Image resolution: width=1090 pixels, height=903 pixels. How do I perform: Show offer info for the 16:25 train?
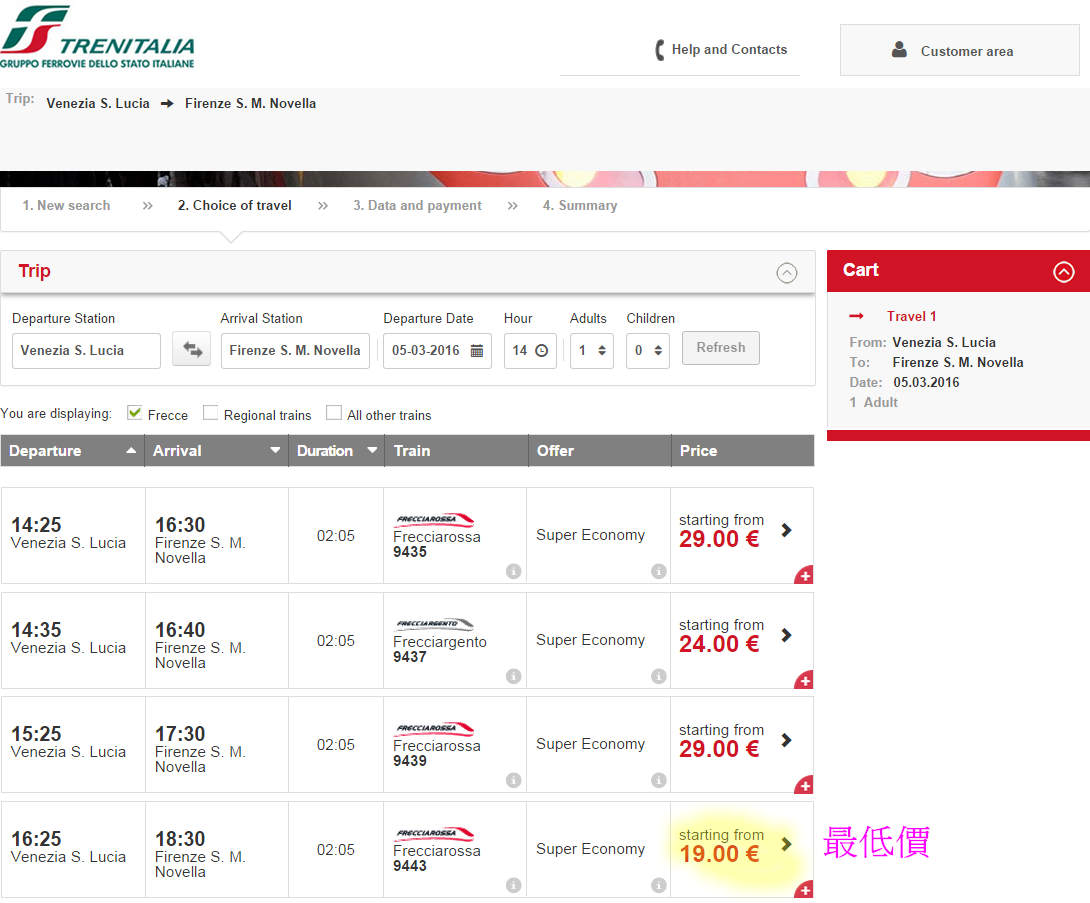658,885
